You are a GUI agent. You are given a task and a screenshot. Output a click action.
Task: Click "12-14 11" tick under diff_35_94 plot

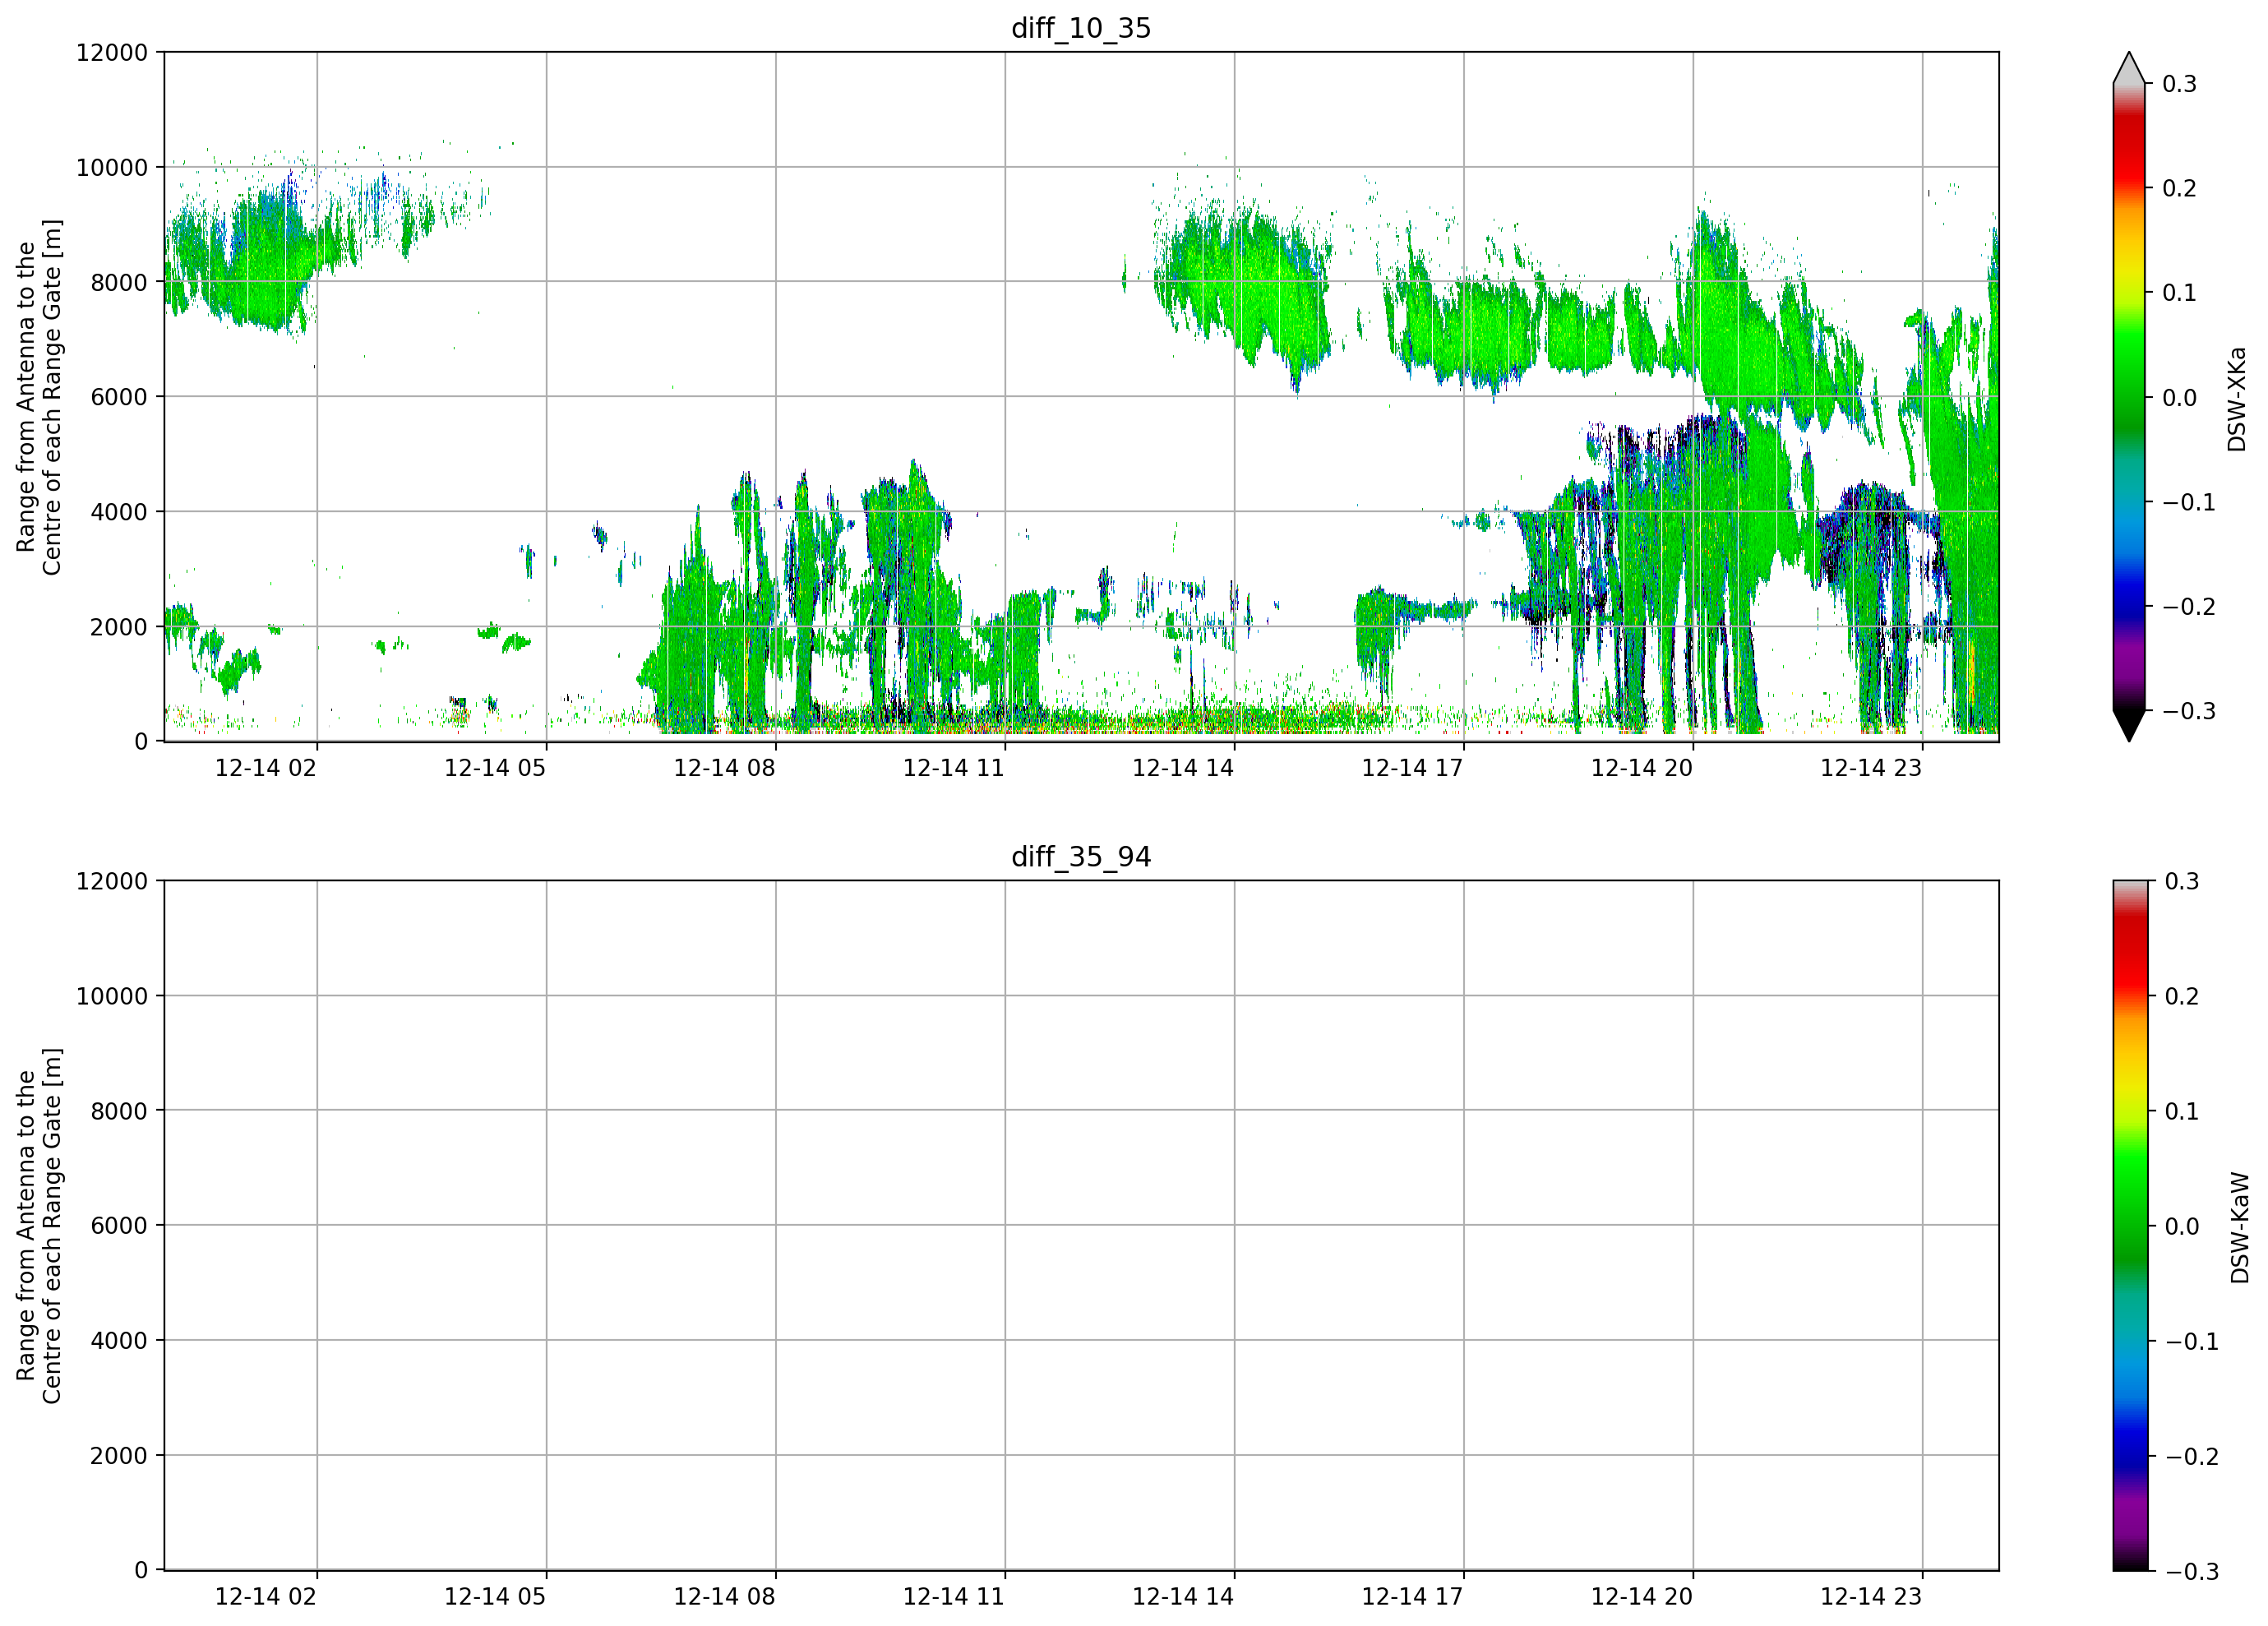[954, 1597]
